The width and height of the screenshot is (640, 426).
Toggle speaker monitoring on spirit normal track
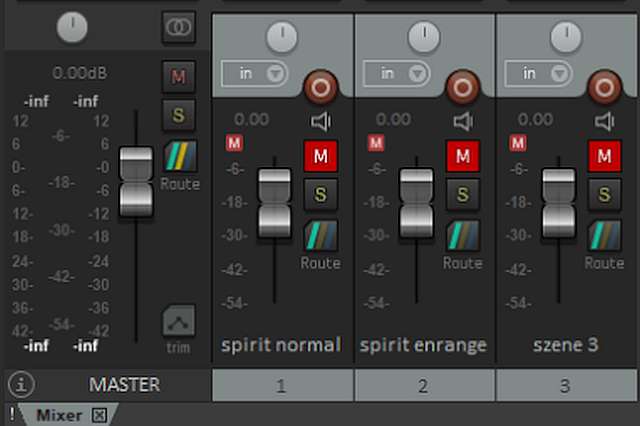(320, 121)
